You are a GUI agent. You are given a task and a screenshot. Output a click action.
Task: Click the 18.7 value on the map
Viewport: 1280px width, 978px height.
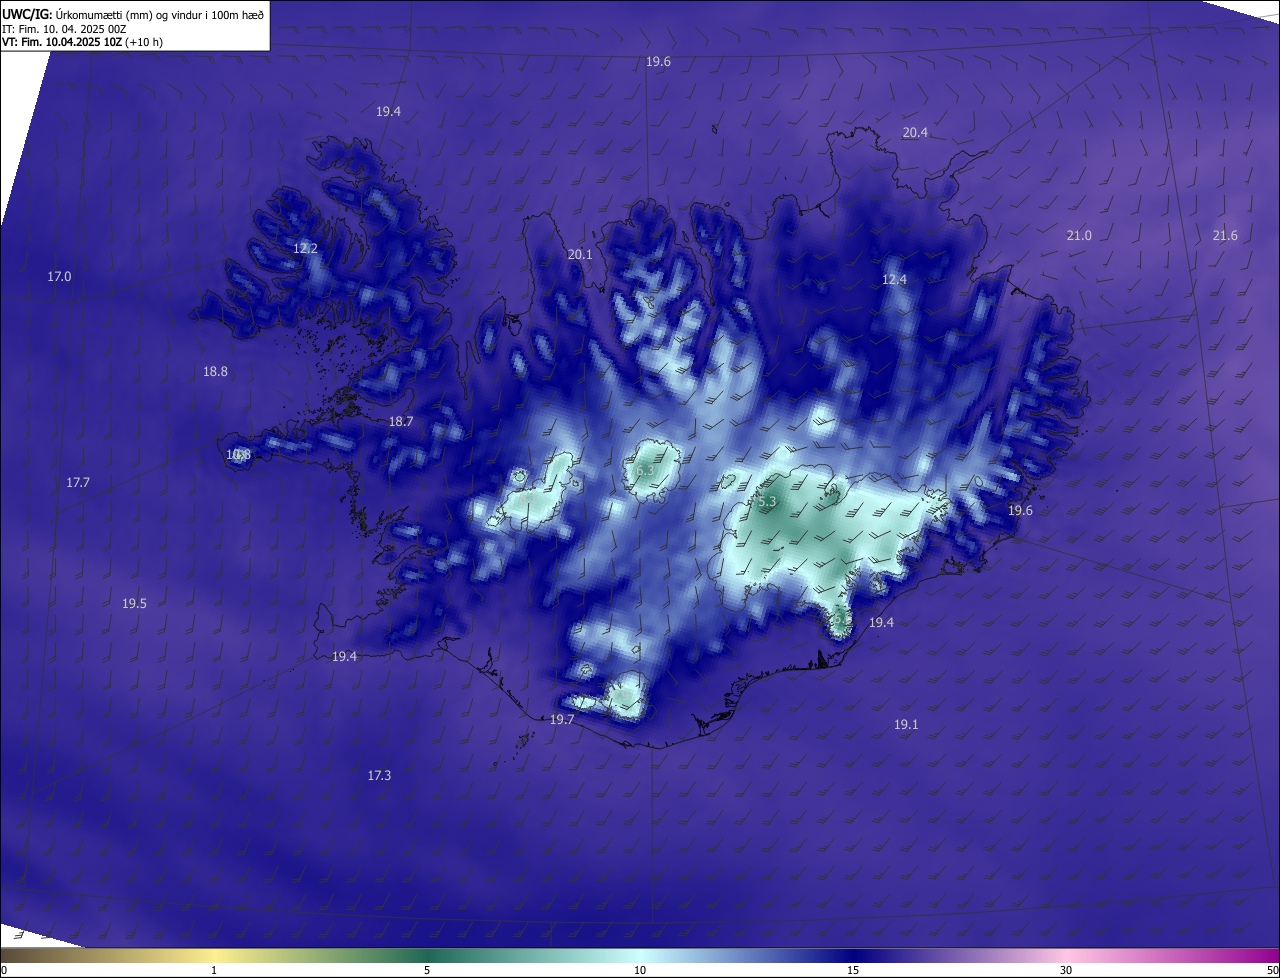tap(401, 423)
